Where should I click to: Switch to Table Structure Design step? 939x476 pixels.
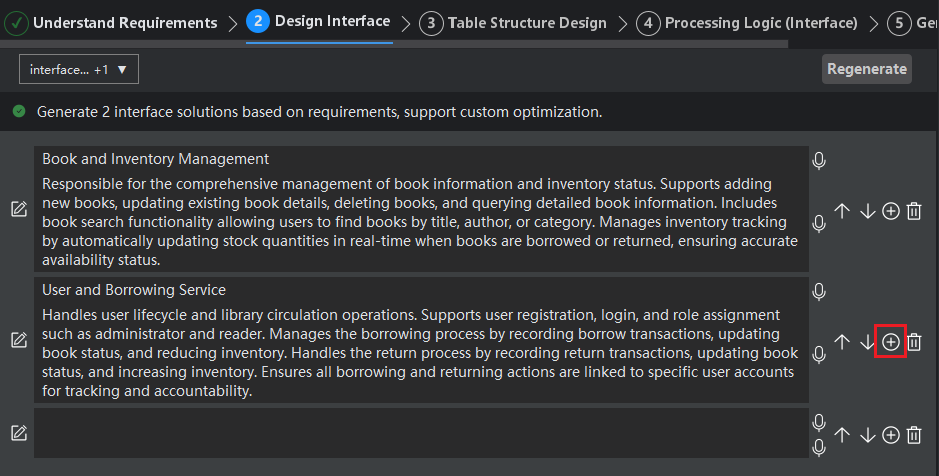point(514,23)
